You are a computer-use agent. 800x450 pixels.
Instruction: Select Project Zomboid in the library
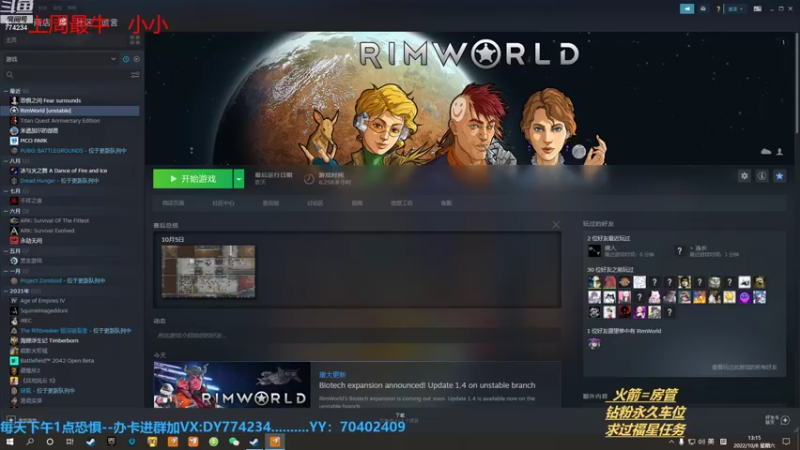tap(62, 281)
